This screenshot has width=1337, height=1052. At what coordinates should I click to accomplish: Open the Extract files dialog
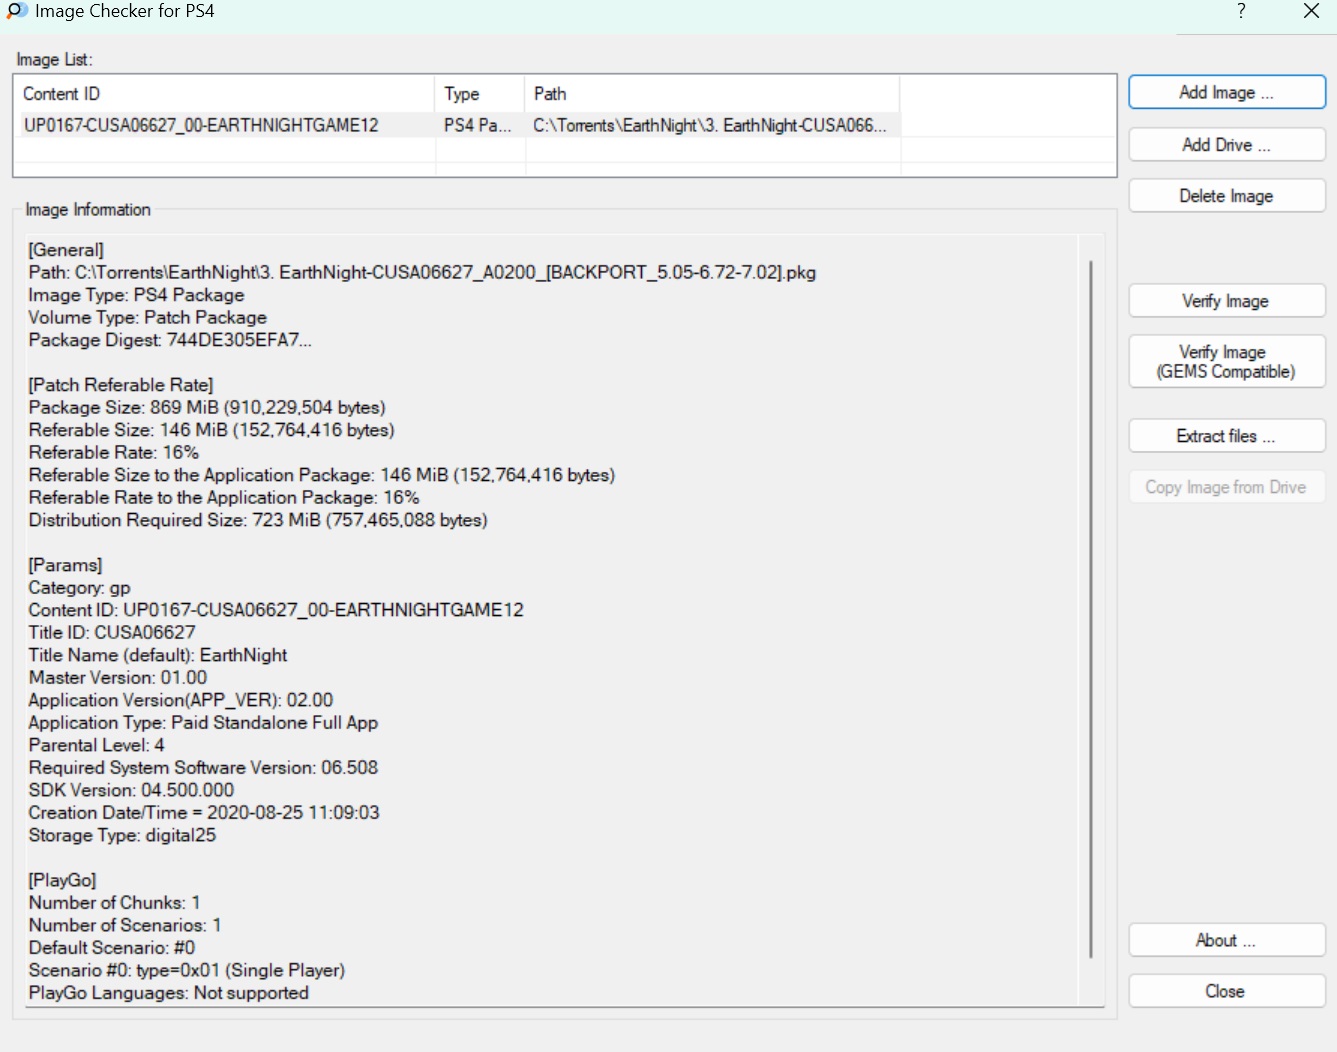pyautogui.click(x=1226, y=436)
